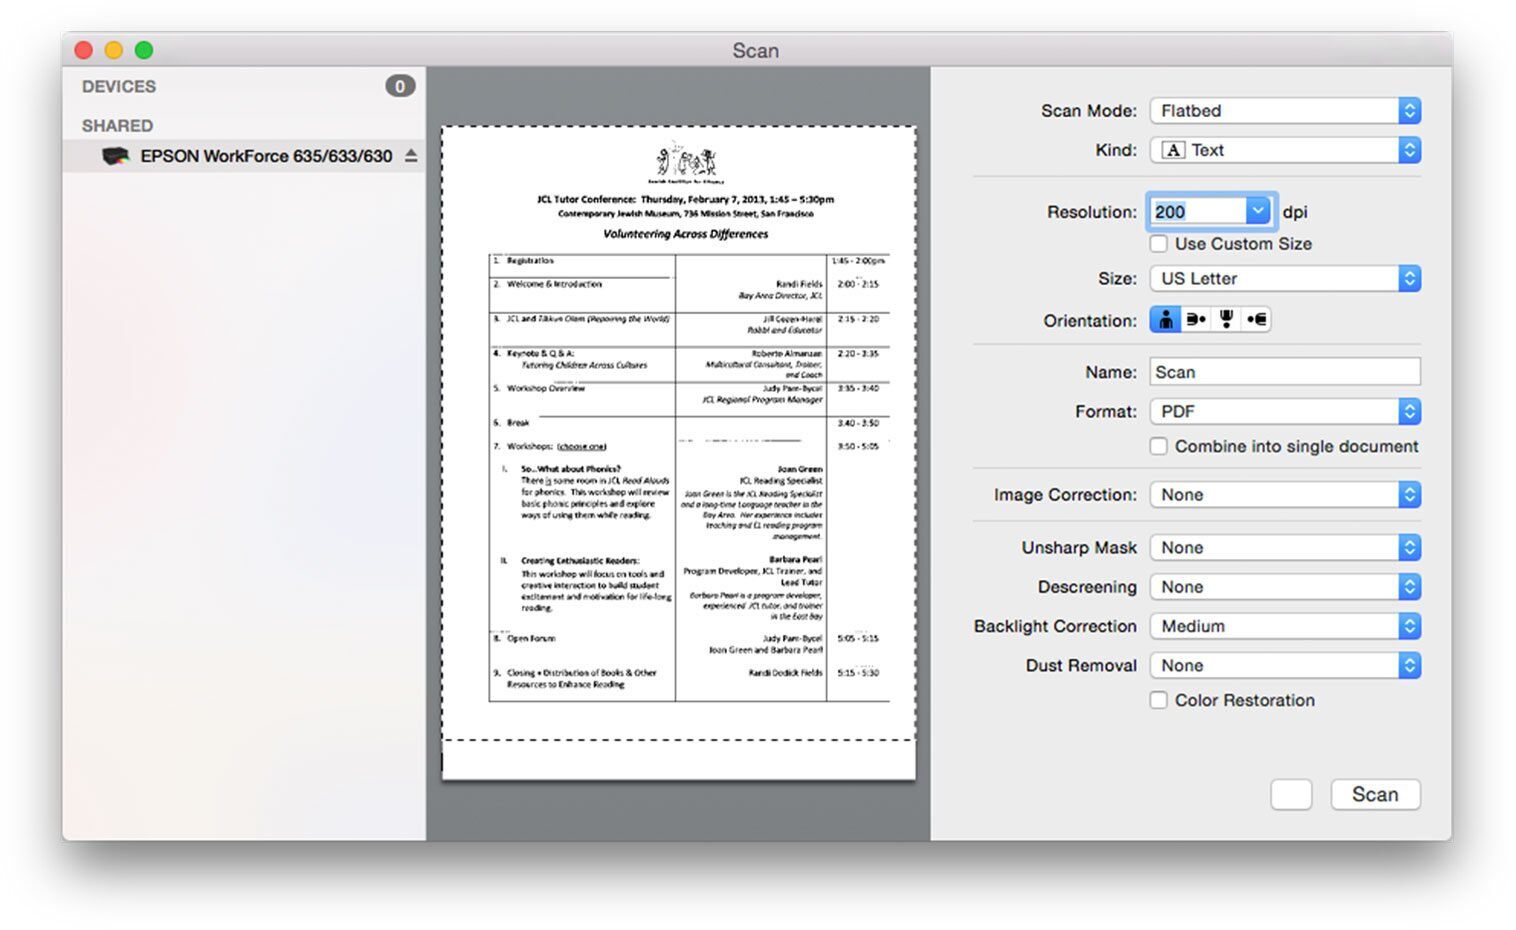Choose the last orientation icon, head pointing left
Viewport: 1516px width, 930px height.
[x=1257, y=320]
